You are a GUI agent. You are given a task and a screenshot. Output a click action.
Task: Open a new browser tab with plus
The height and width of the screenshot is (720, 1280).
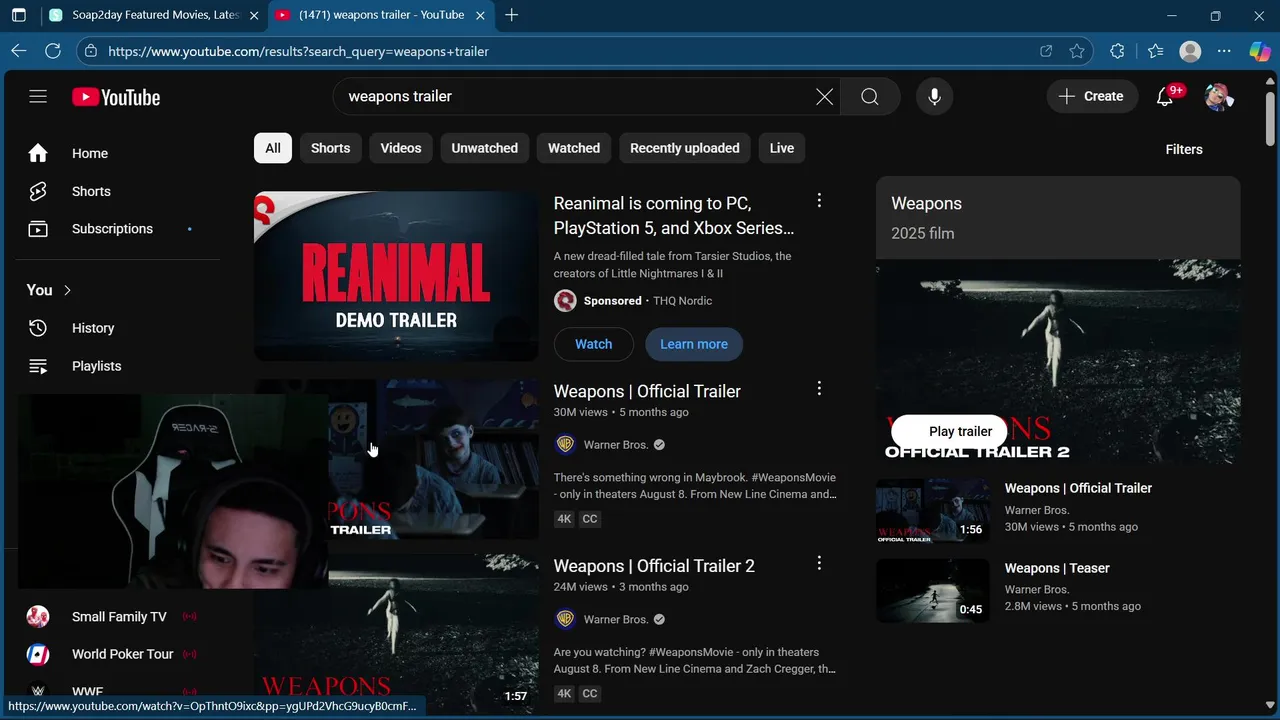pyautogui.click(x=512, y=15)
